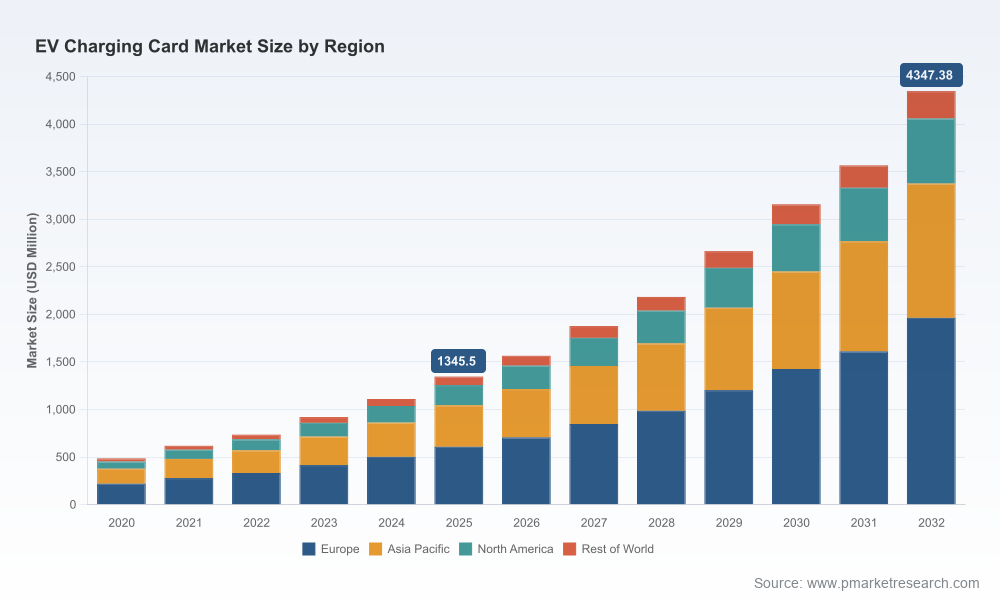
Task: Click the 4,000 y-axis value
Action: click(61, 124)
